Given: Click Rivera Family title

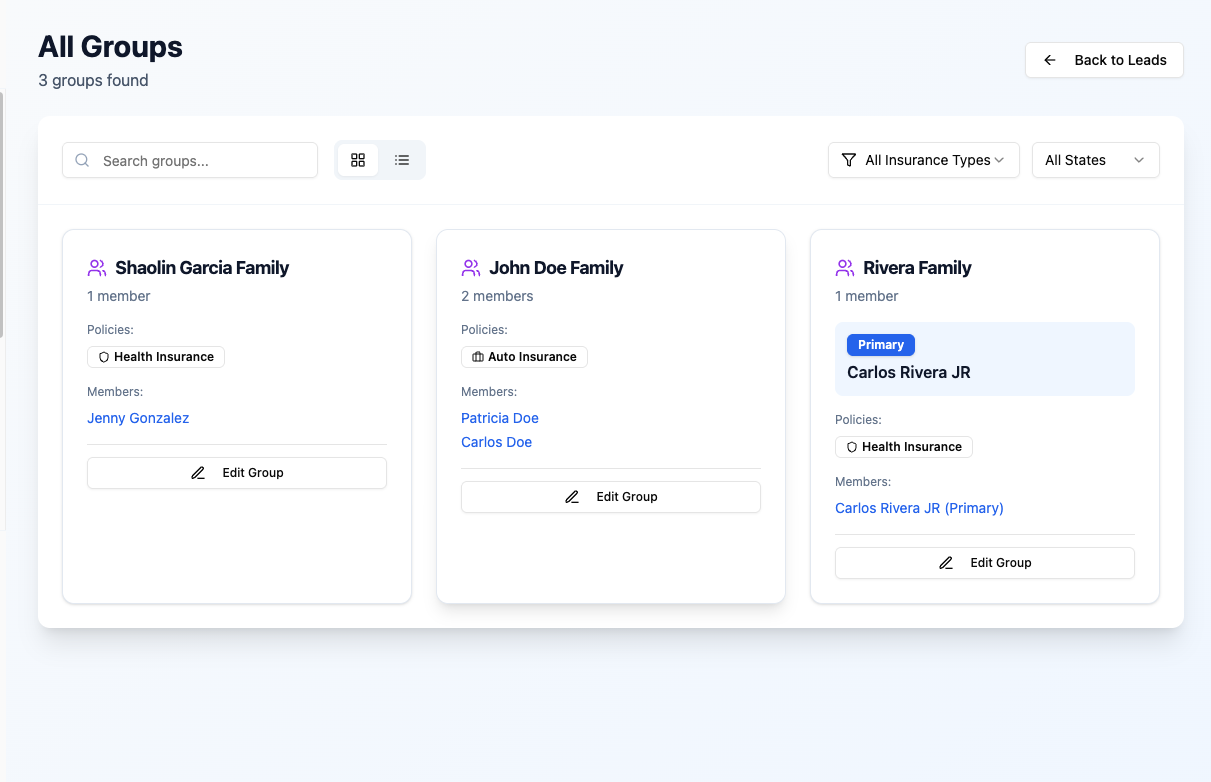Looking at the screenshot, I should (x=917, y=268).
